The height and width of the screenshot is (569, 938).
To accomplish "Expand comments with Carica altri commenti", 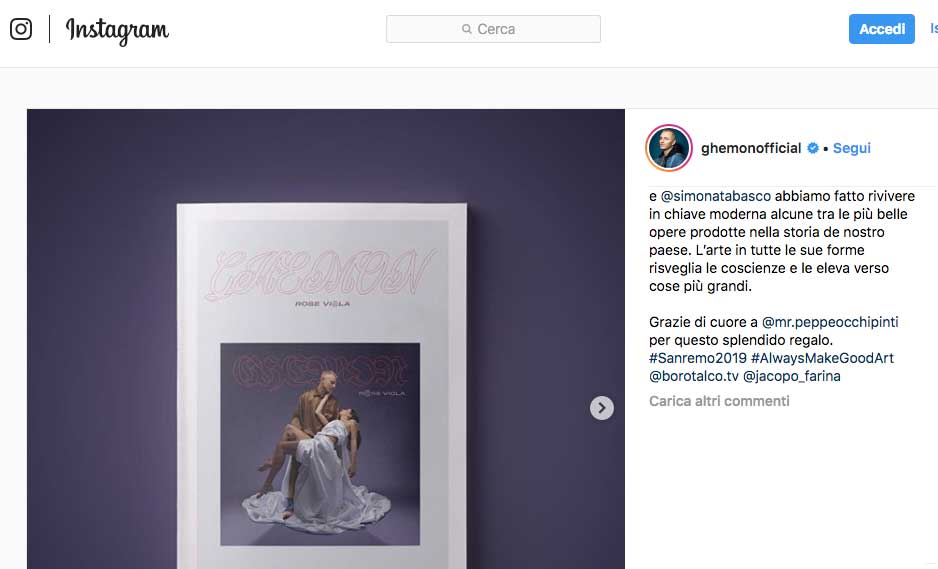I will tap(719, 401).
